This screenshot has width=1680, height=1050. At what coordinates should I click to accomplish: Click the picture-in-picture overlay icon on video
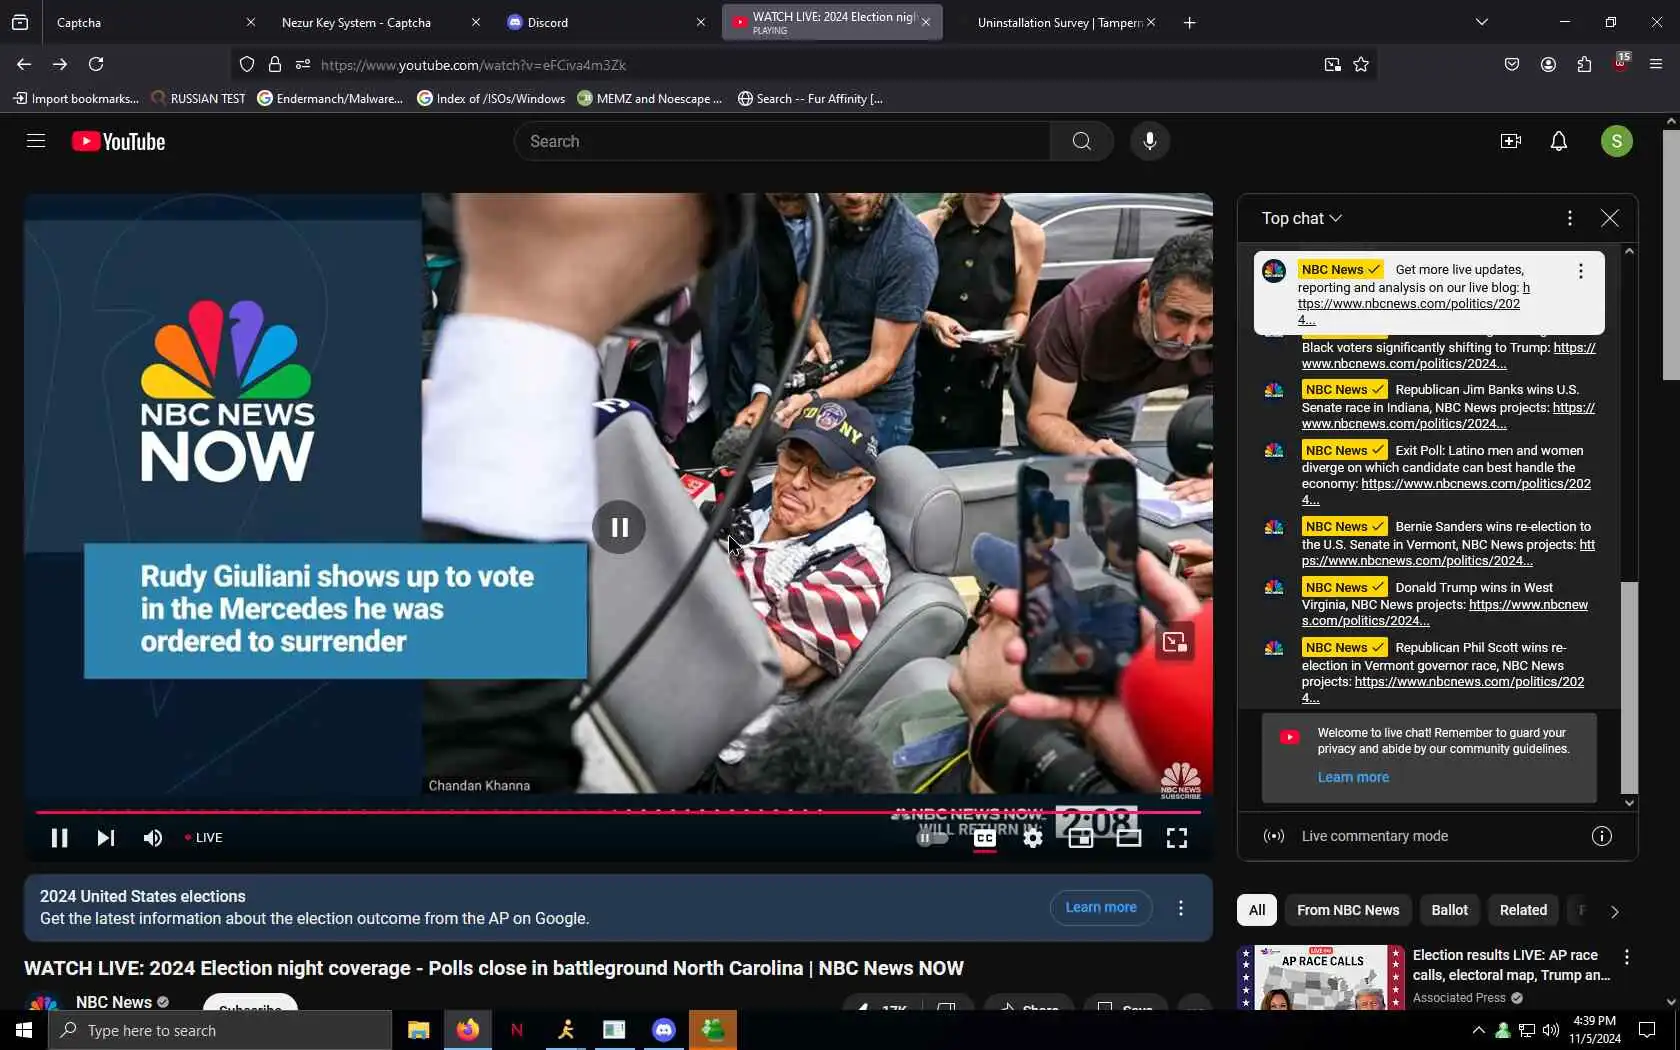(1175, 641)
